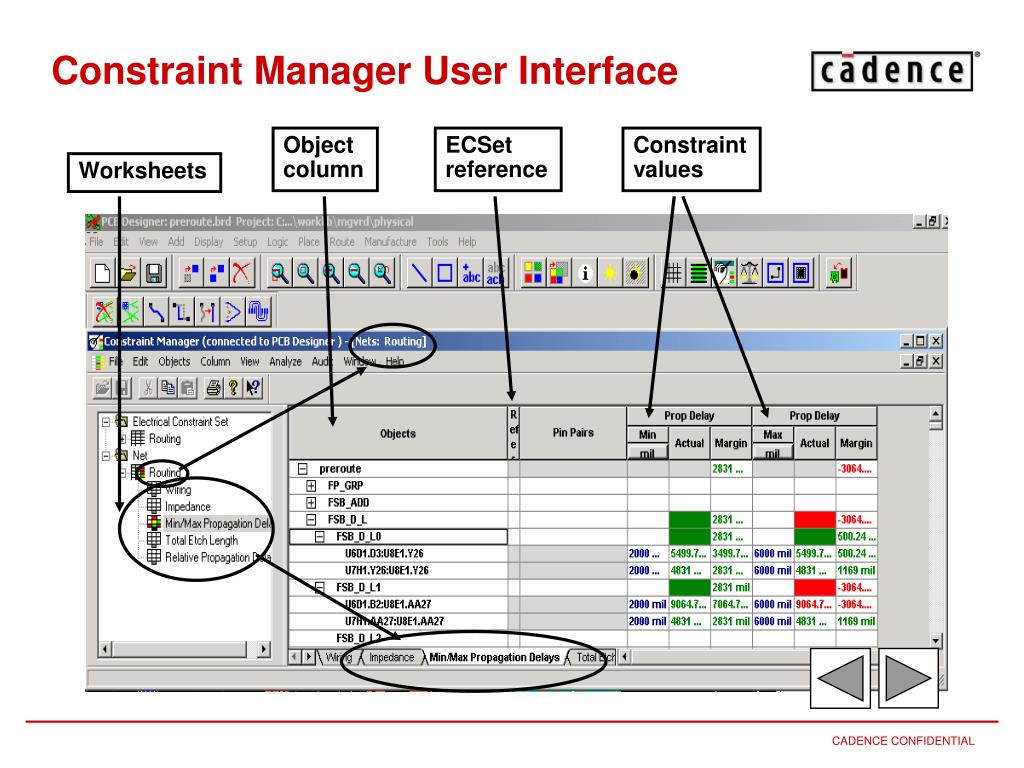Collapse the FSB_D_L row
The width and height of the screenshot is (1024, 768).
[x=311, y=520]
